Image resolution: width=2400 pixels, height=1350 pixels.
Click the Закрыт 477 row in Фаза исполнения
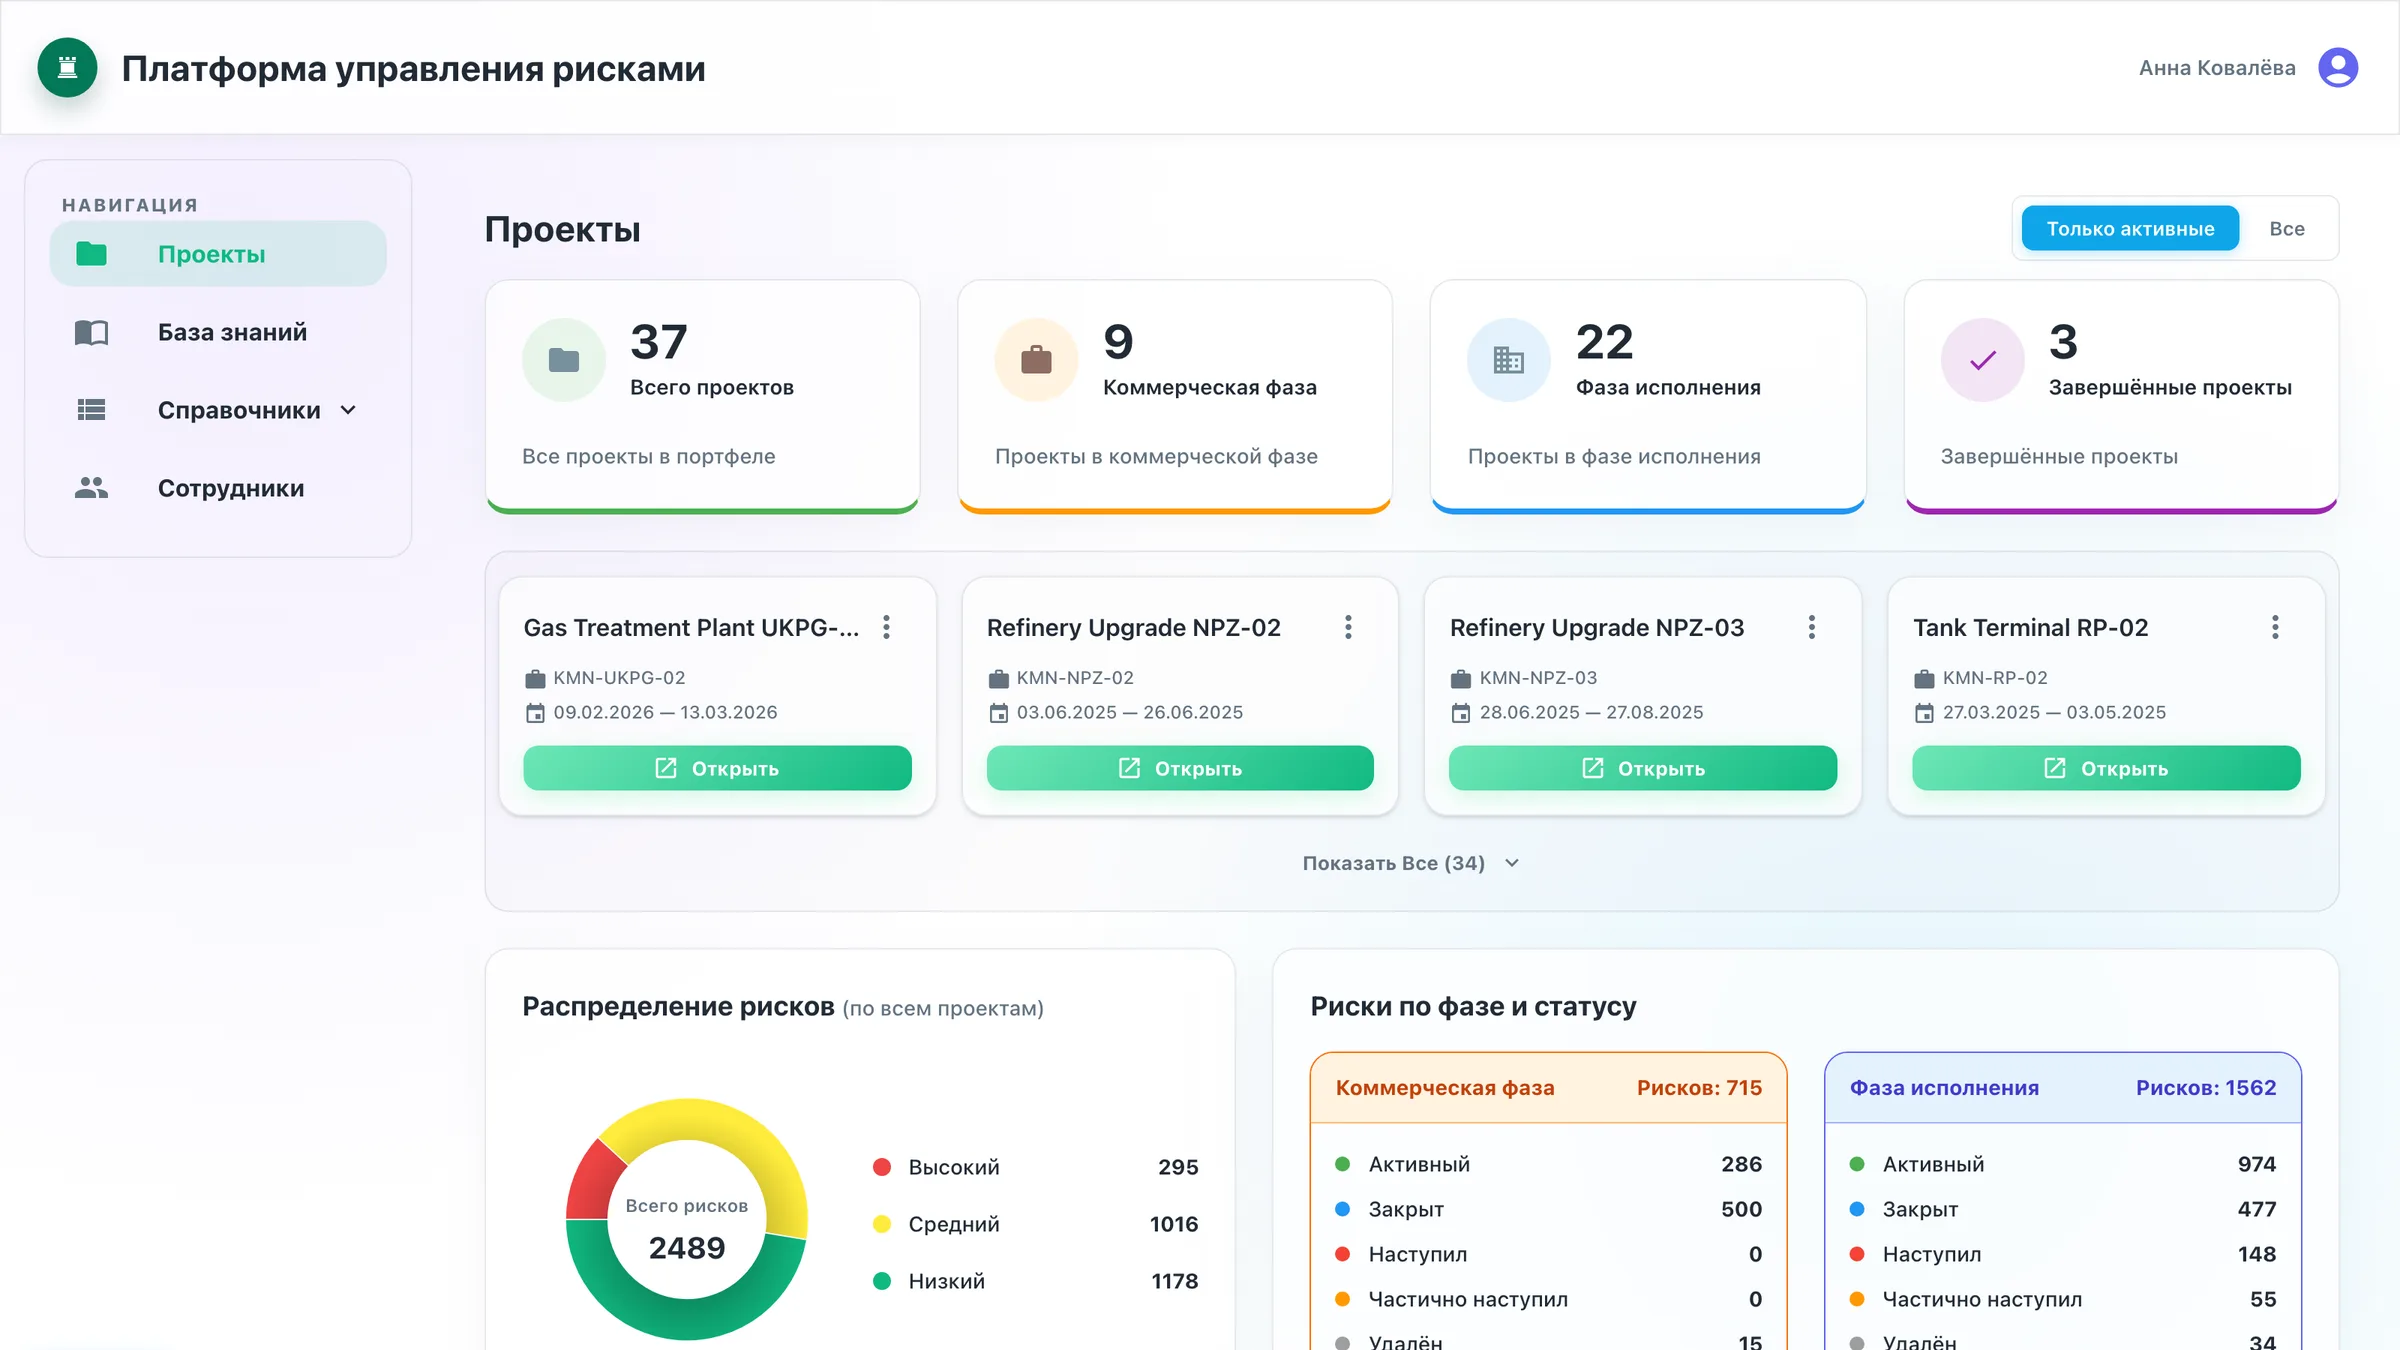pyautogui.click(x=2063, y=1209)
